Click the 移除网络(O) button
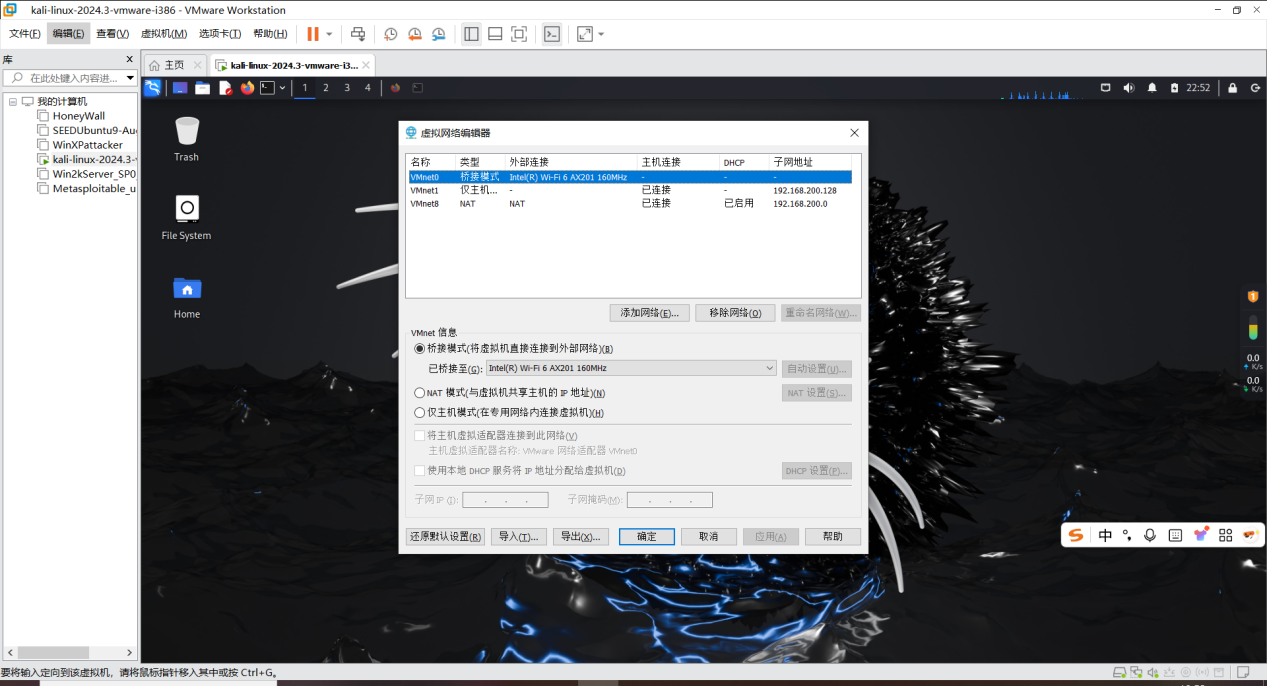This screenshot has width=1267, height=686. tap(735, 313)
